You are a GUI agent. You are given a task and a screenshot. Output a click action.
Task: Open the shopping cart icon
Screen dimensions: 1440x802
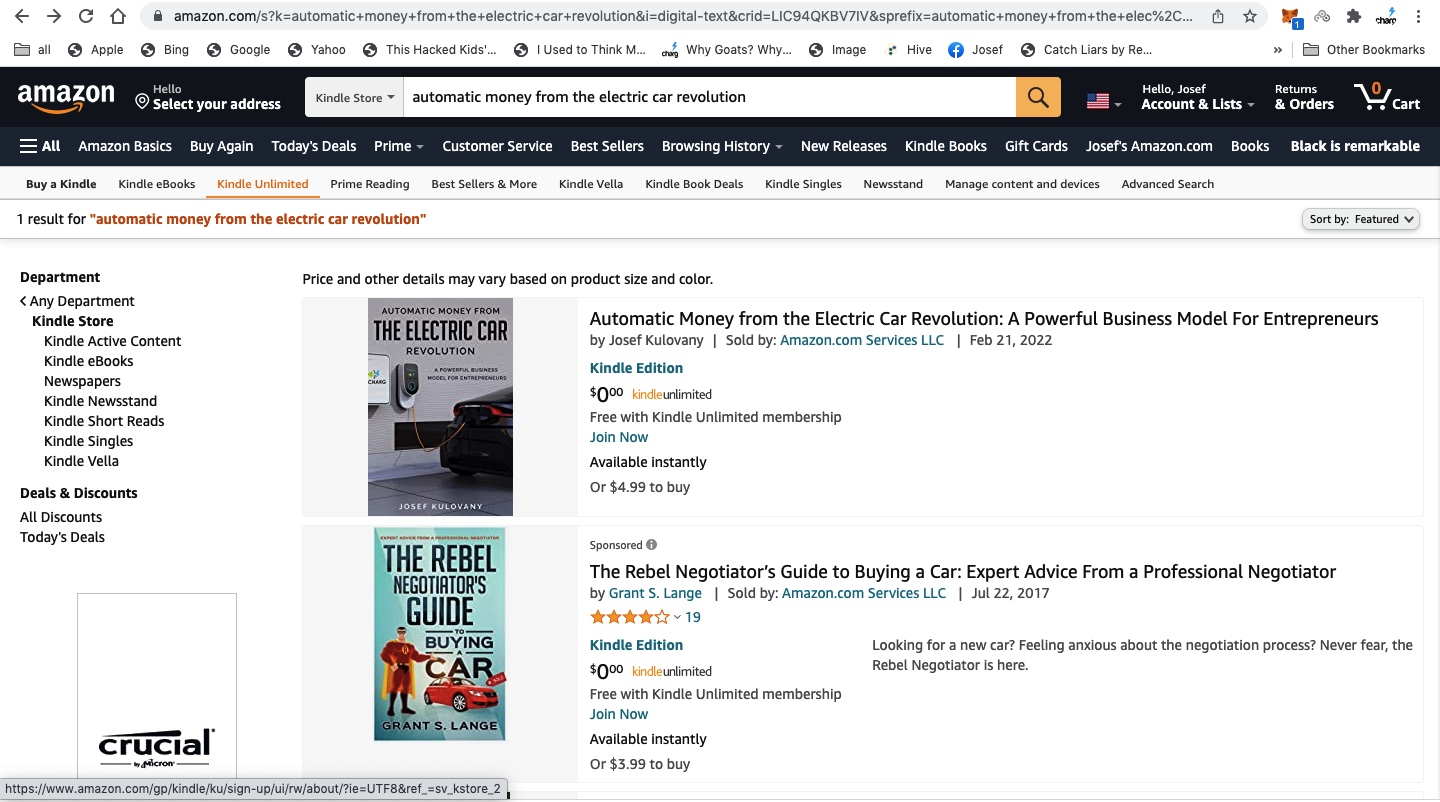click(x=1387, y=96)
